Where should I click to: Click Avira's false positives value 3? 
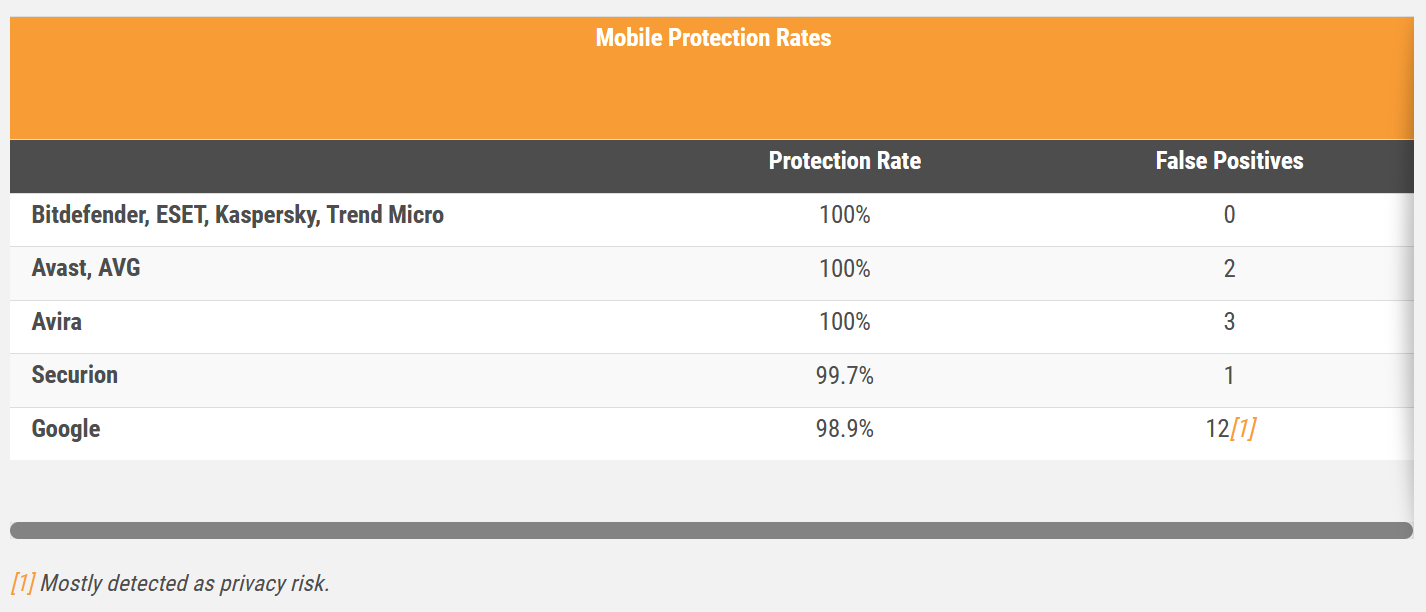(1229, 322)
